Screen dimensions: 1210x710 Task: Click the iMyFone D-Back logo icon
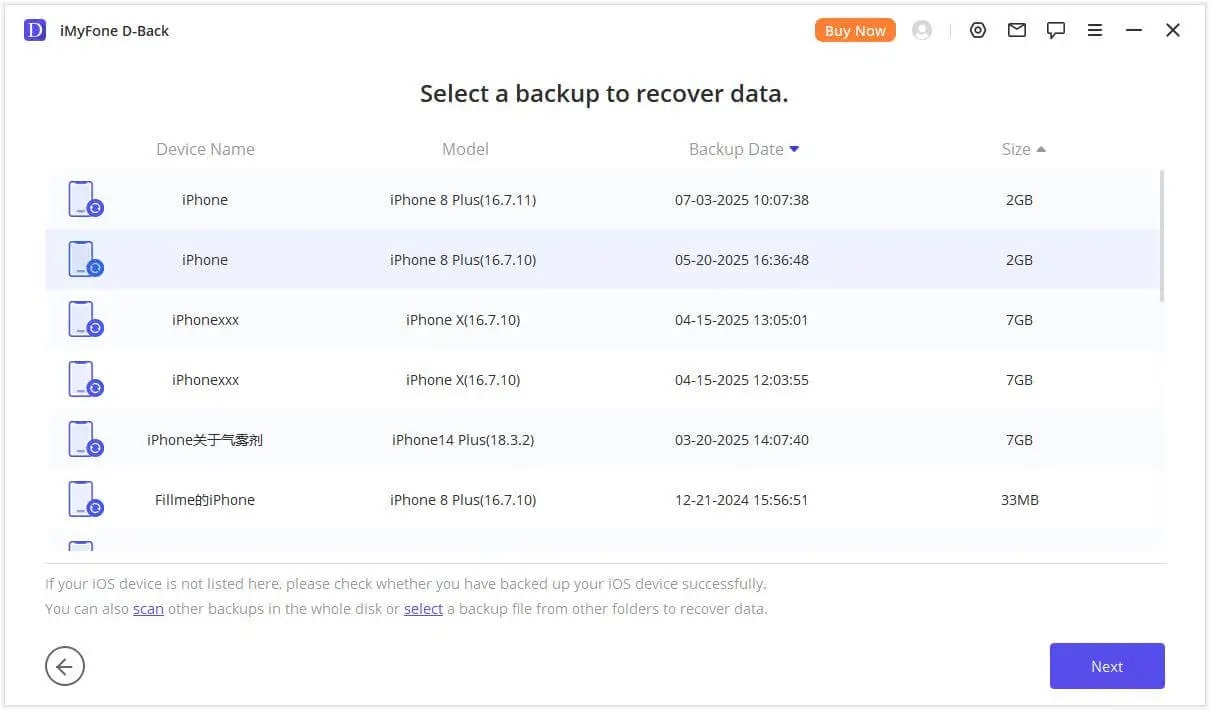(35, 31)
